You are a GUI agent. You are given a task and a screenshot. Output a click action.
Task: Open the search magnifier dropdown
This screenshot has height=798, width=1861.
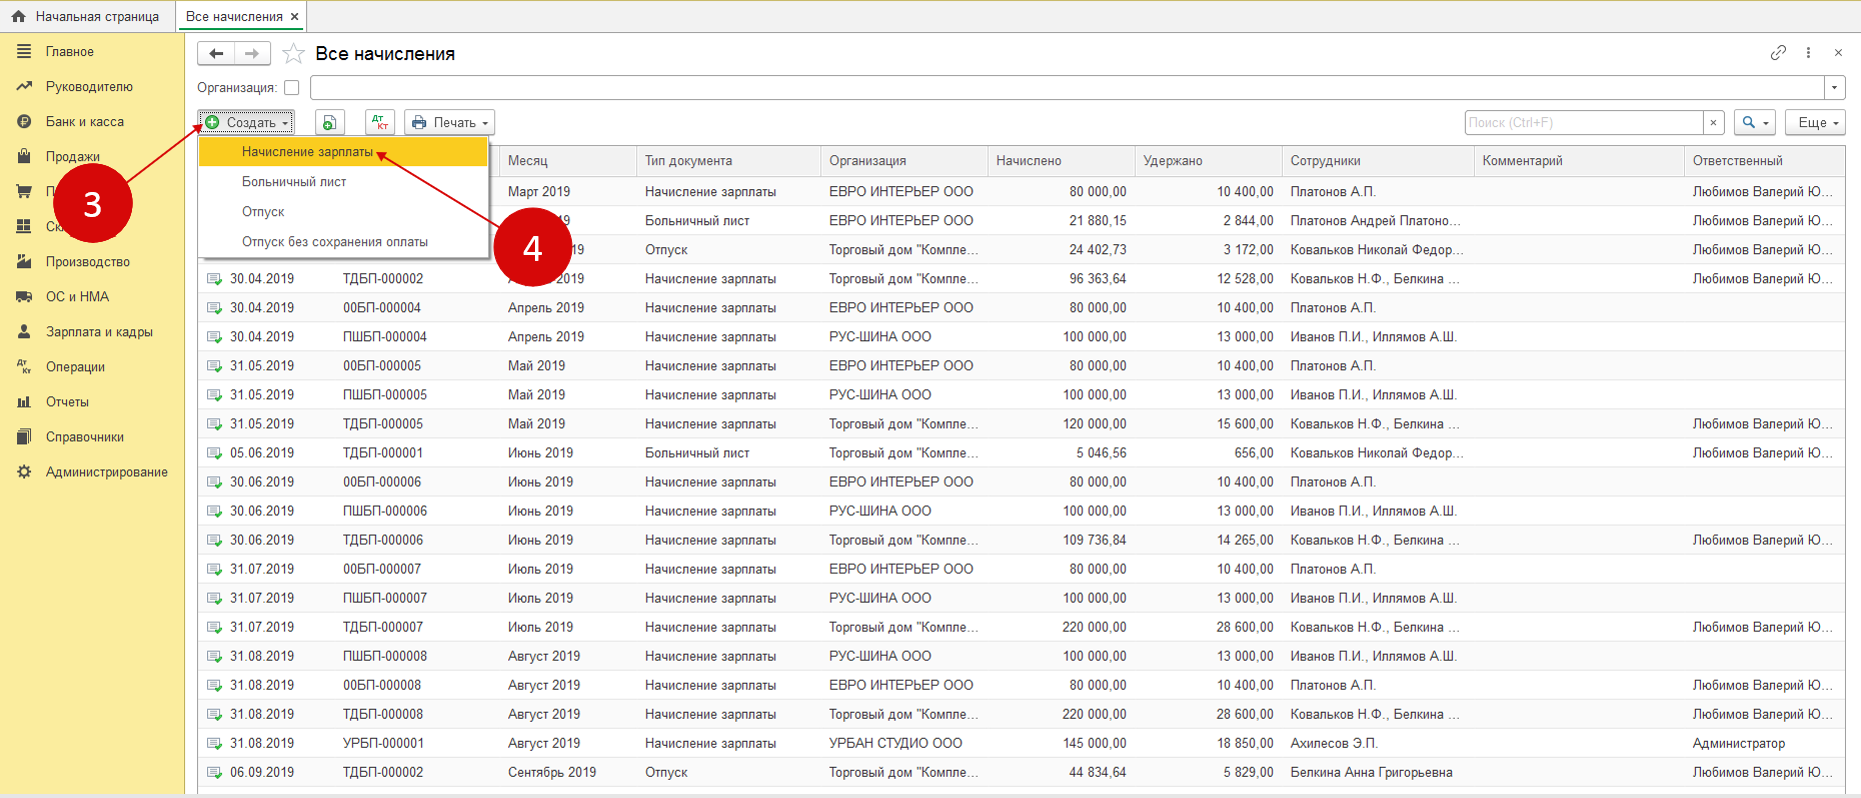(1755, 122)
